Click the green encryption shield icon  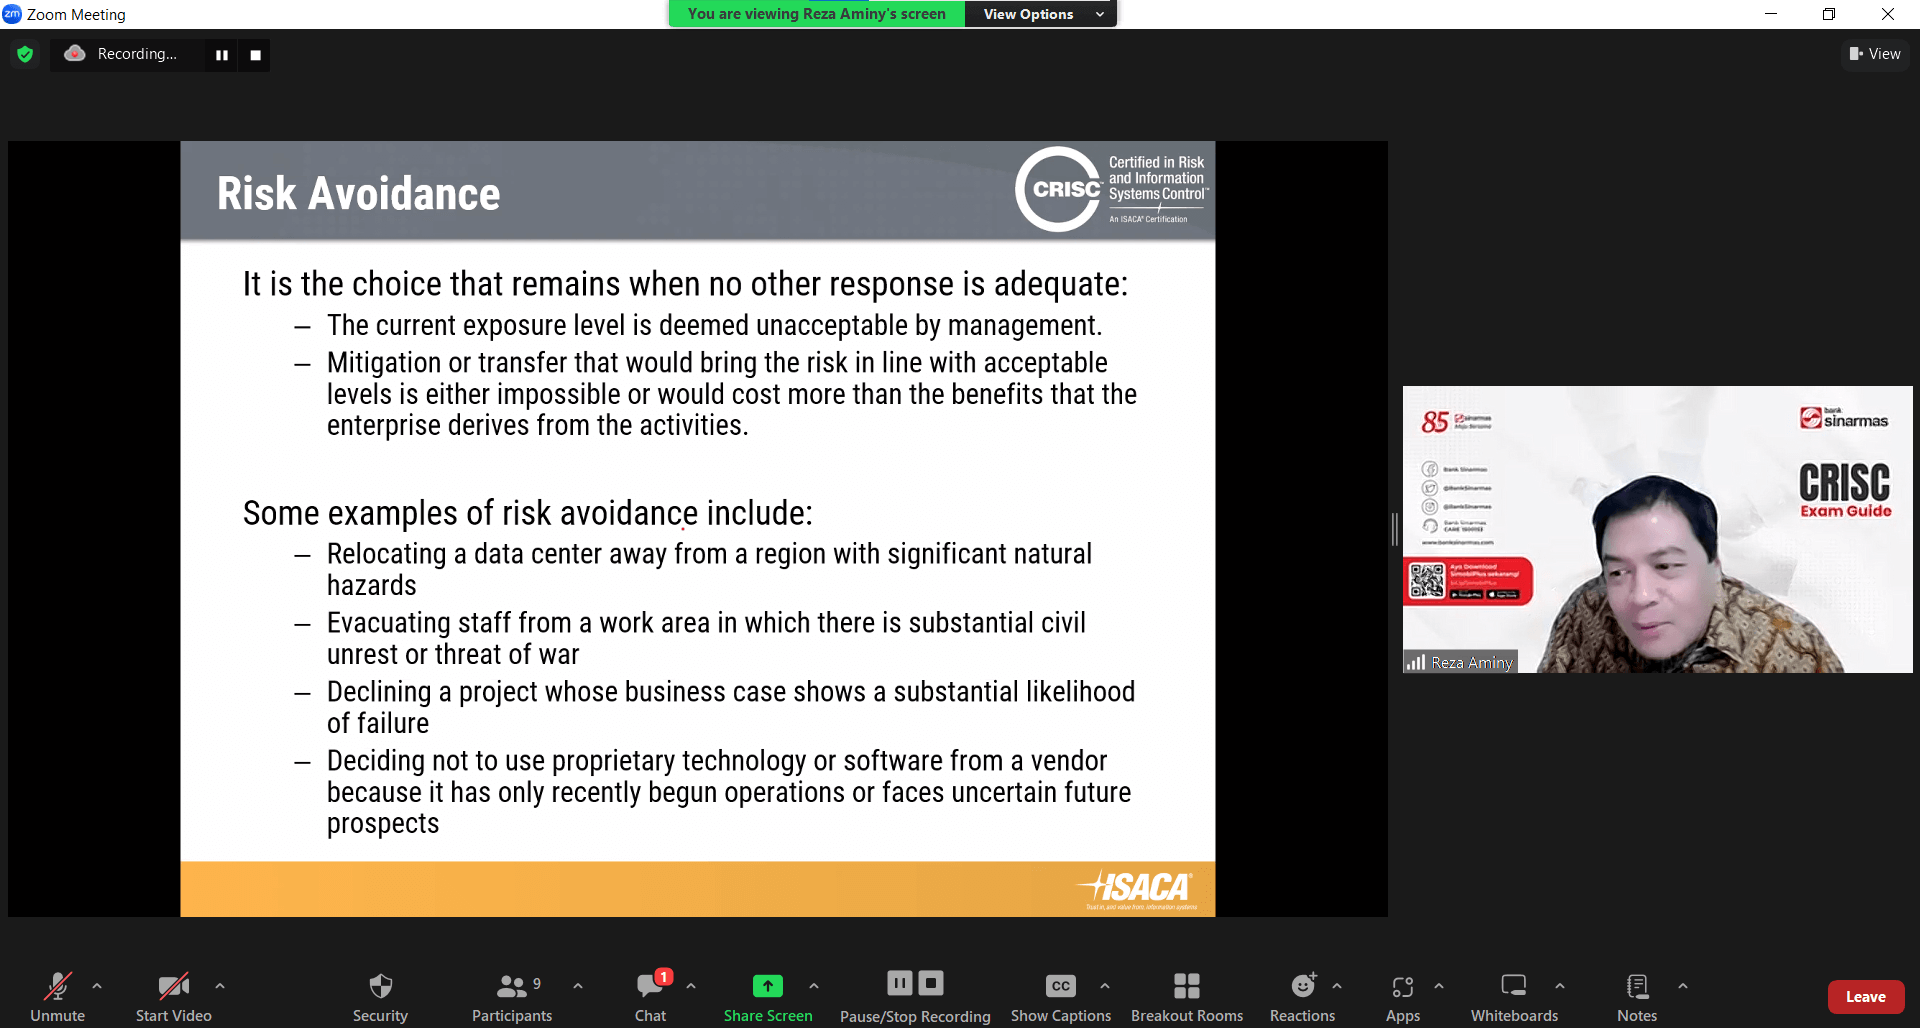point(25,54)
